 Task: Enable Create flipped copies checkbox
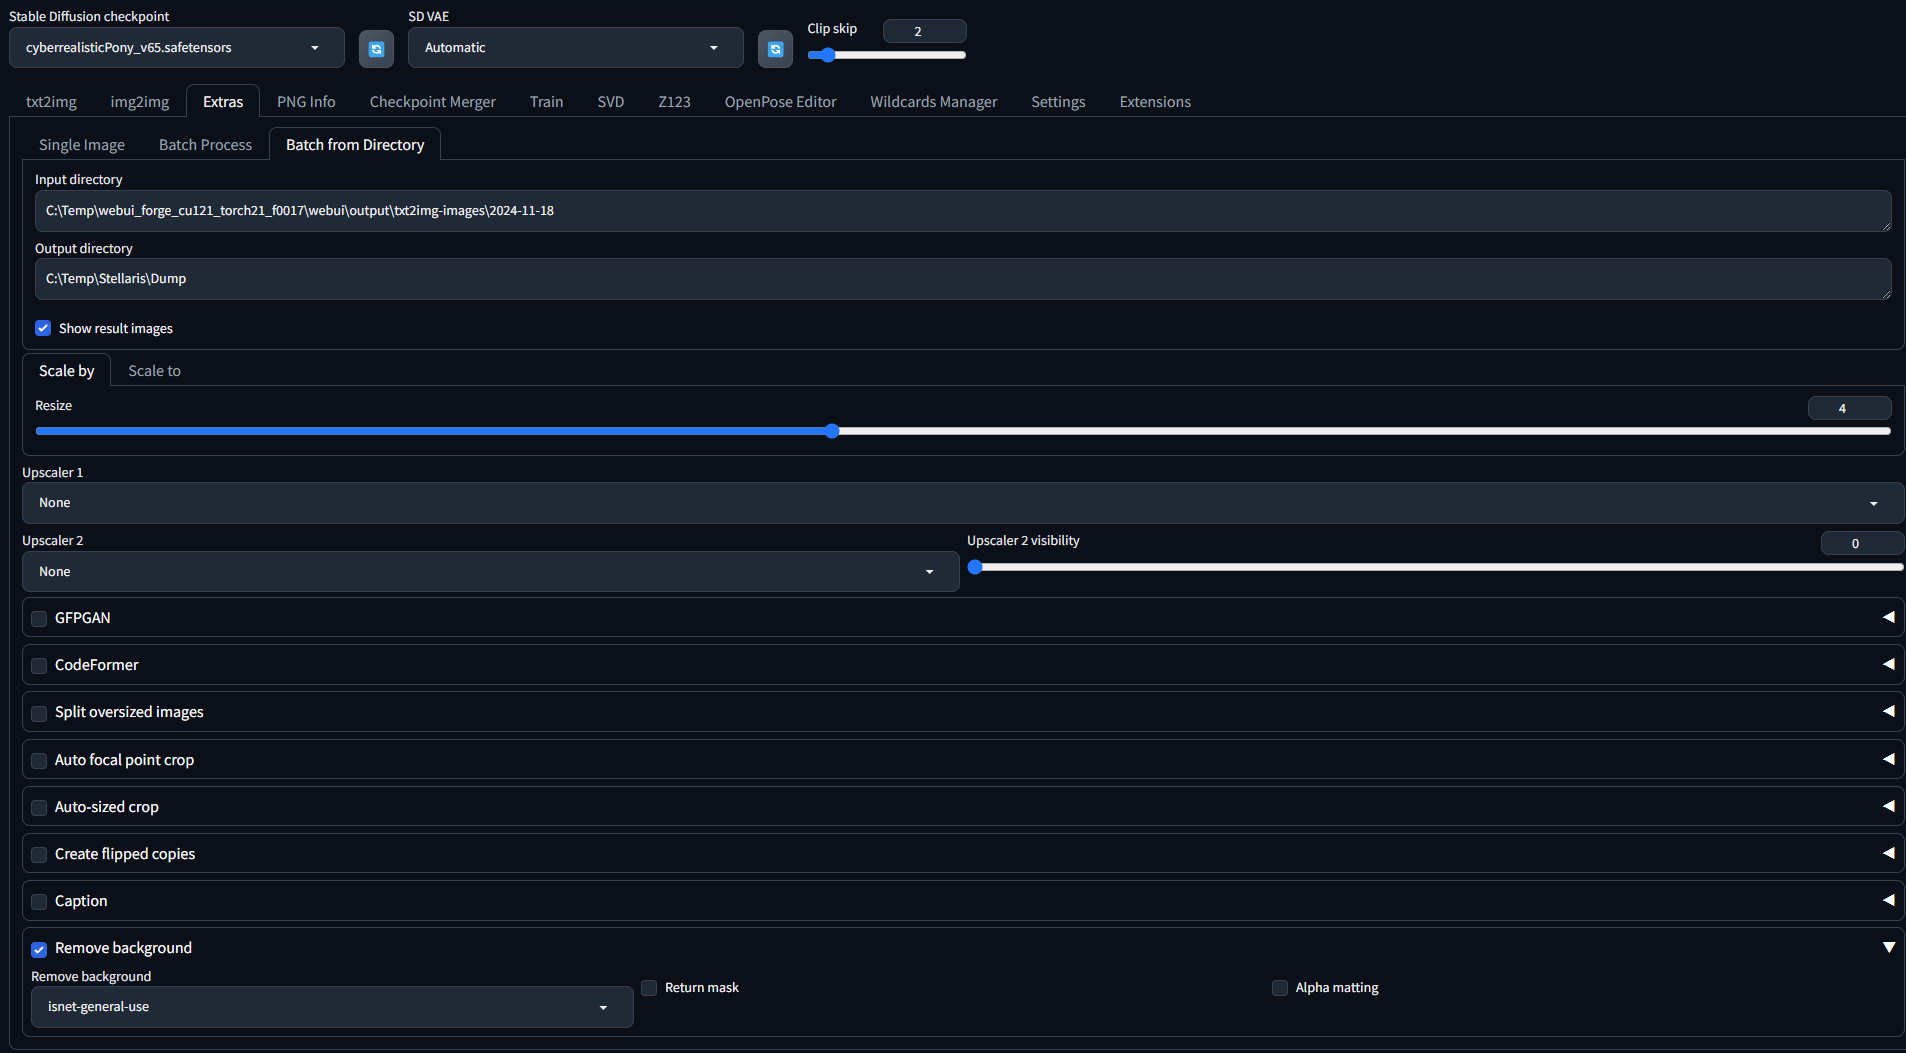click(x=39, y=854)
